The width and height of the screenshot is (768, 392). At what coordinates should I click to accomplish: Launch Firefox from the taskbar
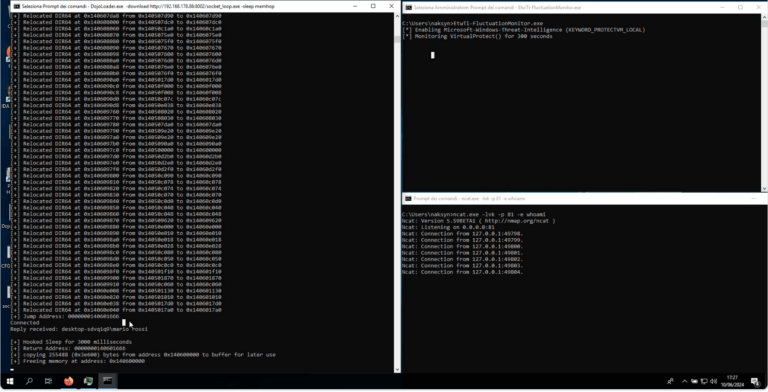(69, 381)
